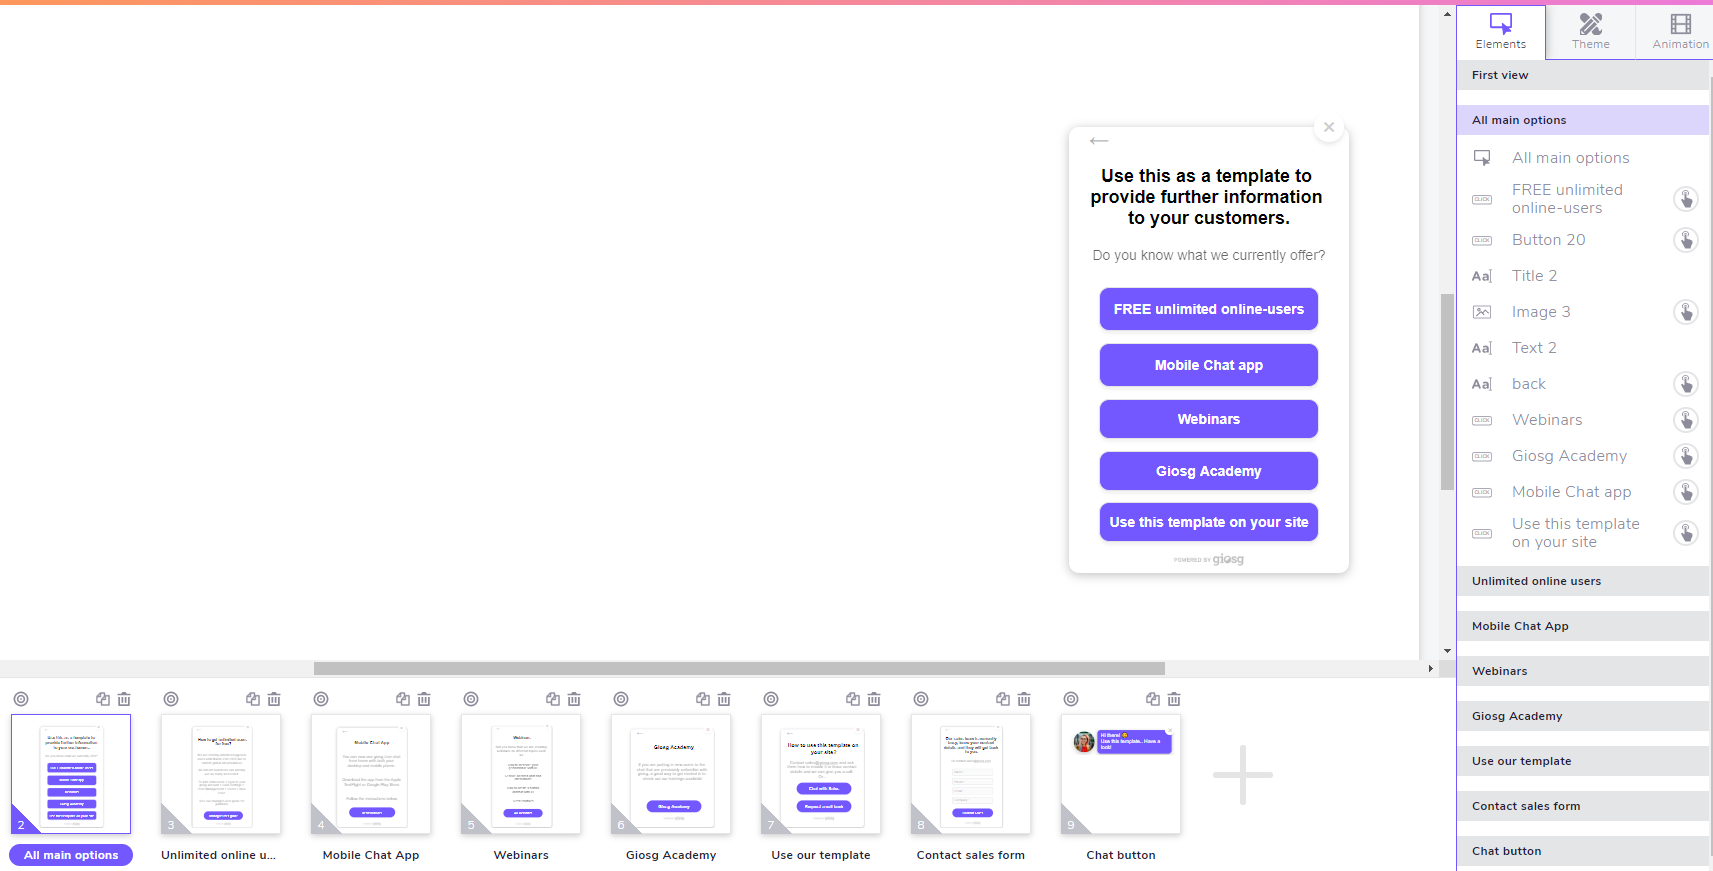This screenshot has height=871, width=1713.
Task: Select the popup headline text in preview
Action: click(x=1207, y=197)
